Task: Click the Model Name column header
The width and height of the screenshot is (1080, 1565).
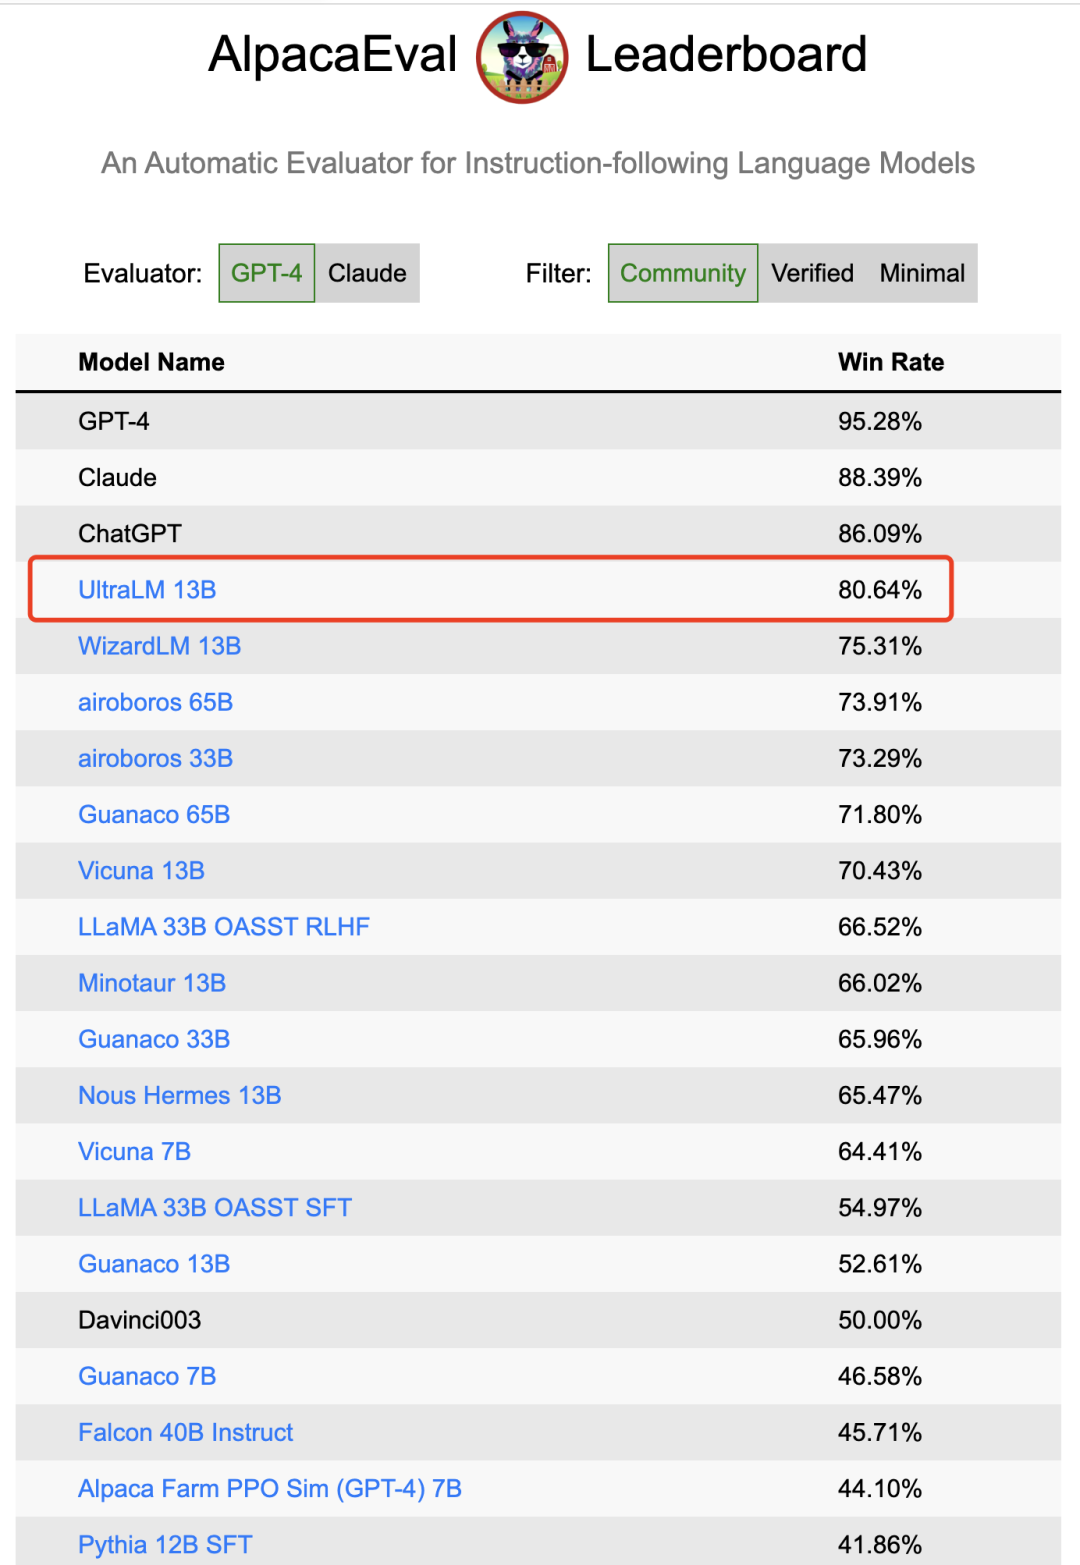Action: [x=152, y=362]
